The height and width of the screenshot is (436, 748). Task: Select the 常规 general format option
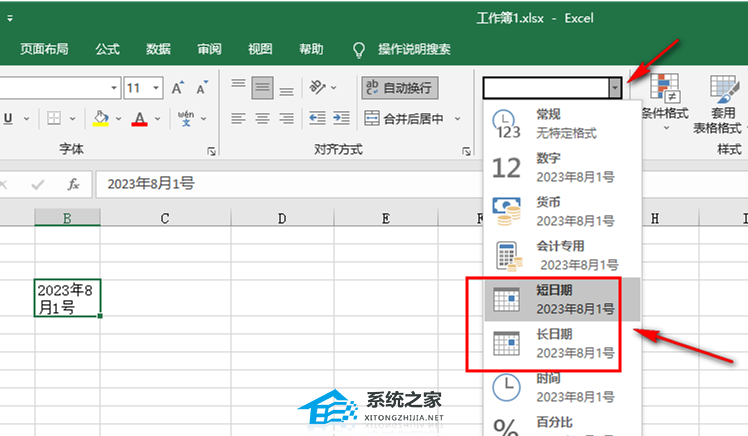[562, 124]
